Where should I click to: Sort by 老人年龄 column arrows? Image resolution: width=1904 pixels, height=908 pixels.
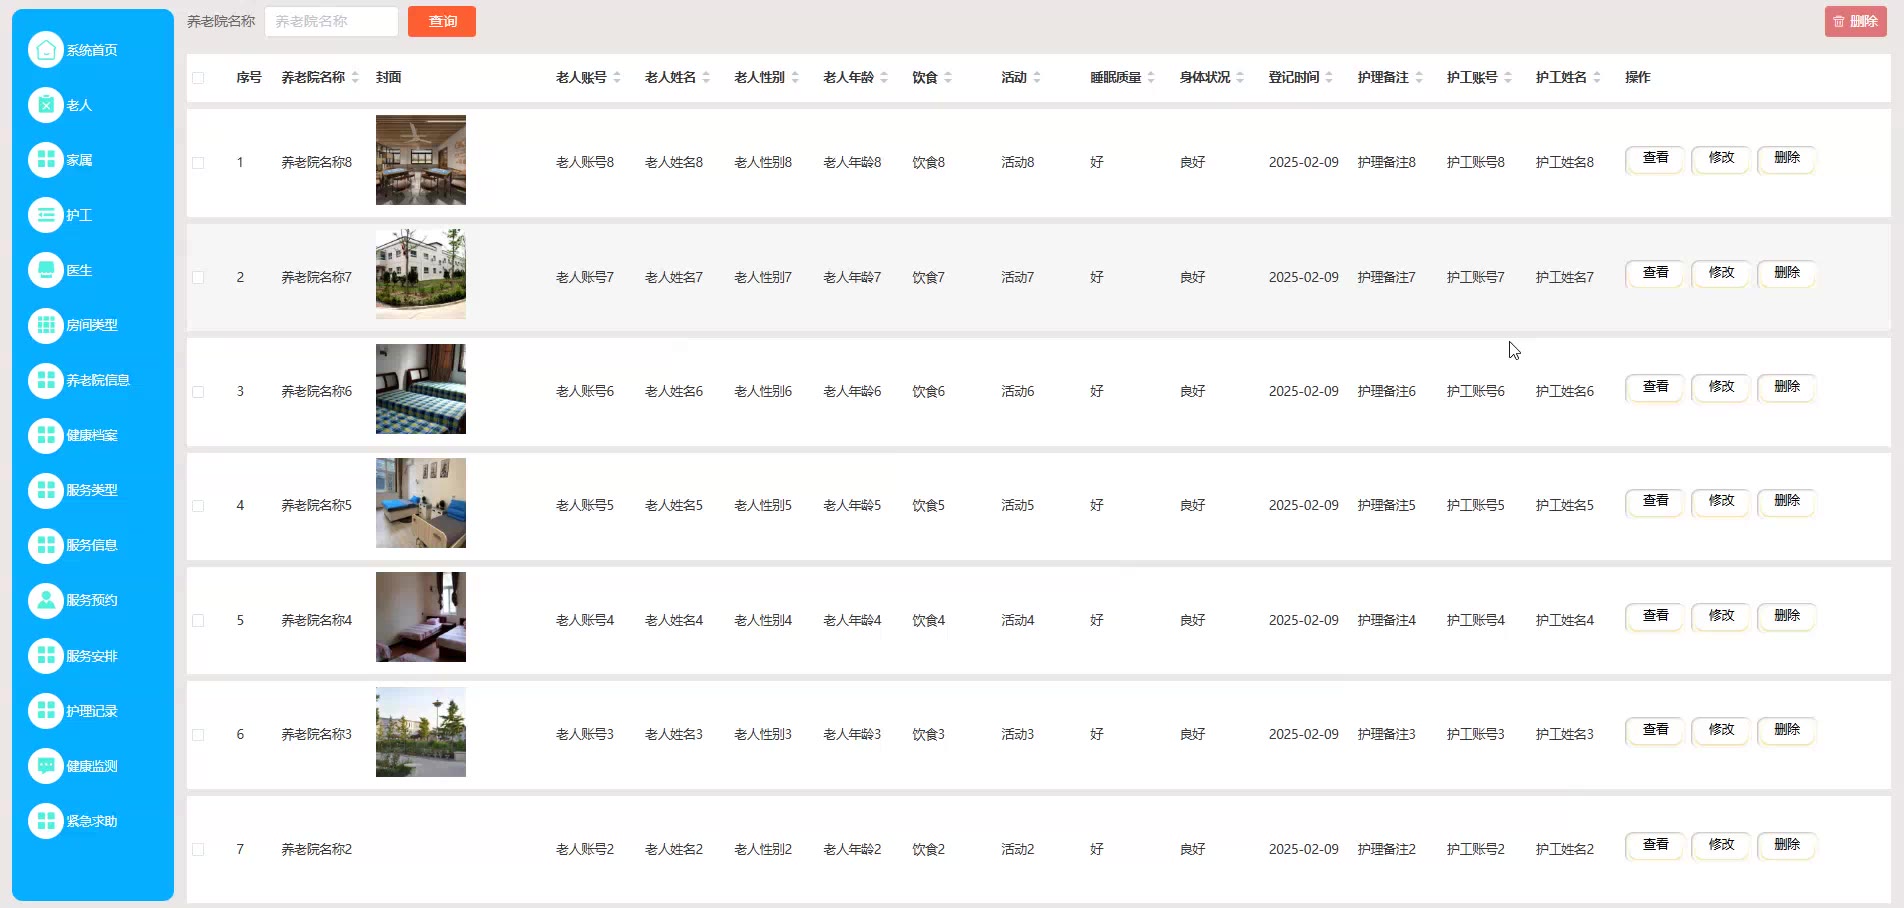884,78
